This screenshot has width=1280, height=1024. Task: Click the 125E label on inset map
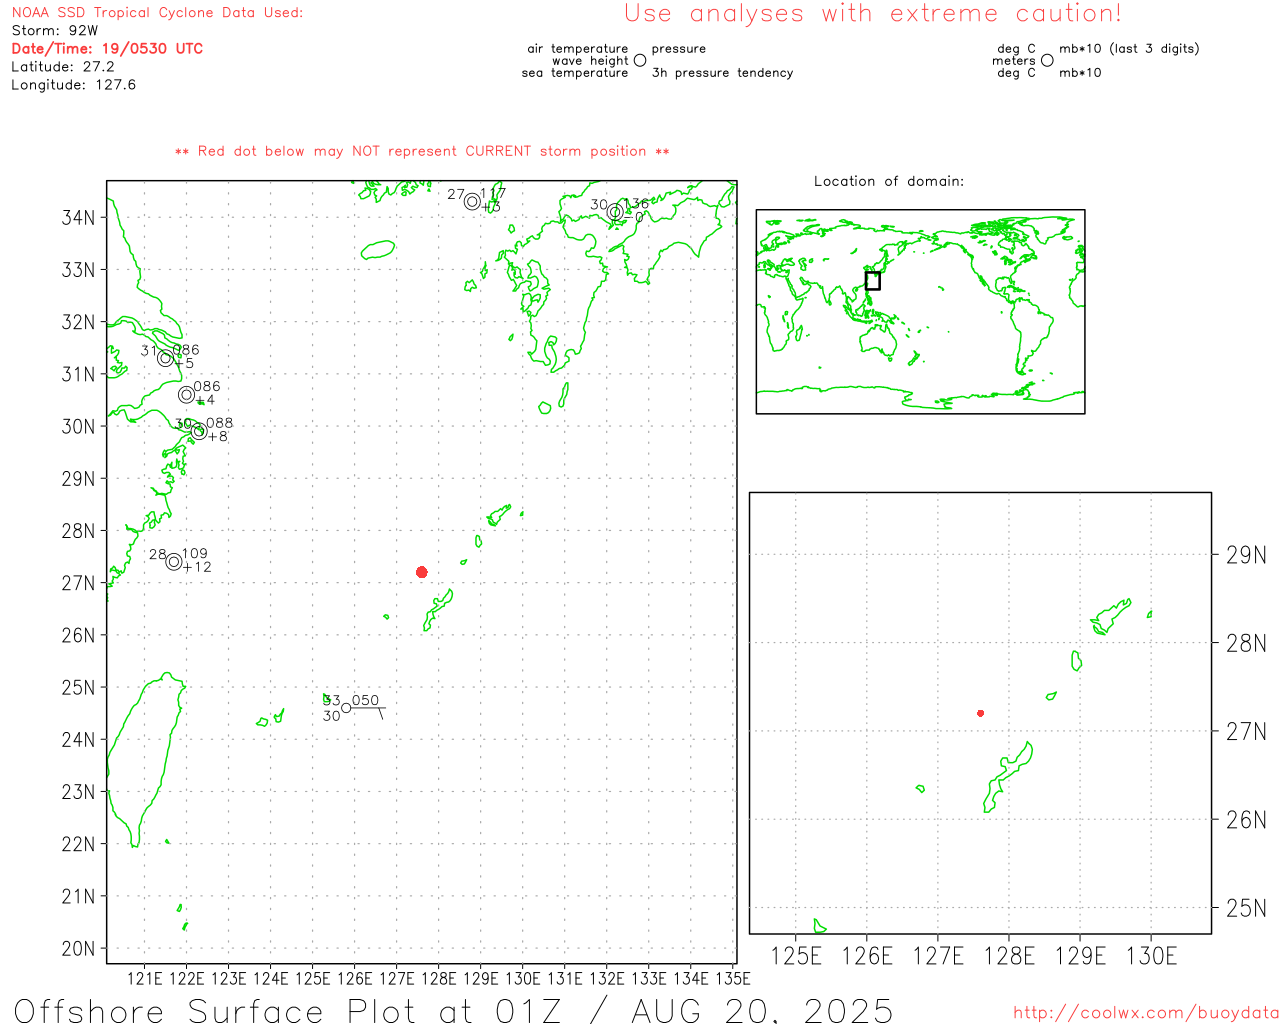click(x=796, y=956)
